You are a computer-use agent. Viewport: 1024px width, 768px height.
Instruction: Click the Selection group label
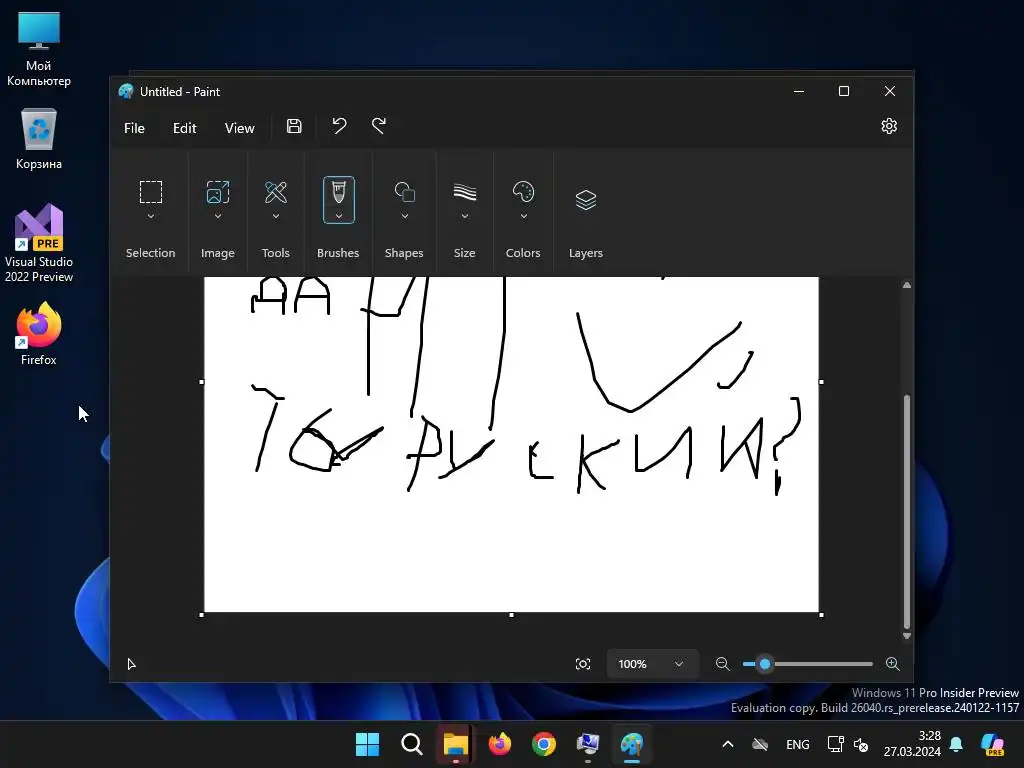pyautogui.click(x=150, y=253)
